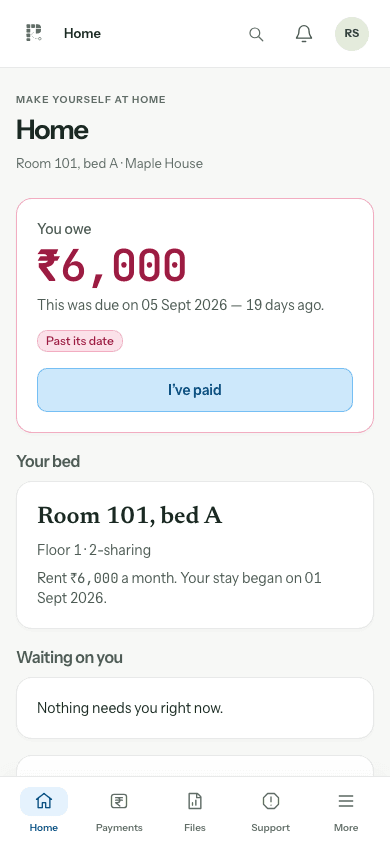Tap the app logo in top bar
Screen dimensions: 390x844
click(34, 33)
